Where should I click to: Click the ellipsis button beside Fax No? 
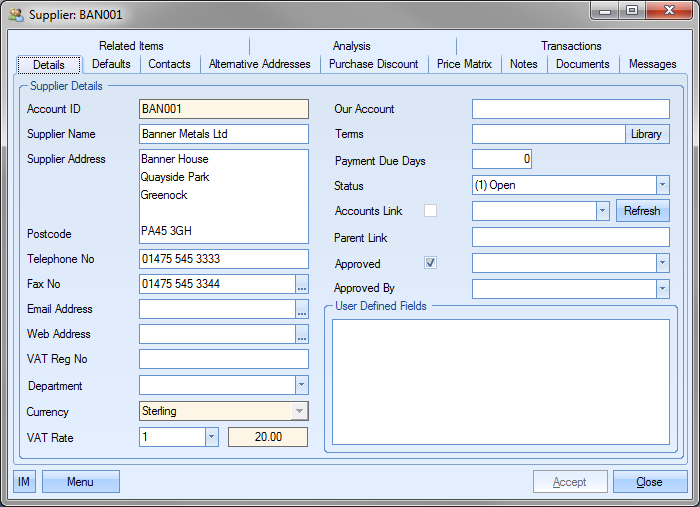click(x=302, y=285)
